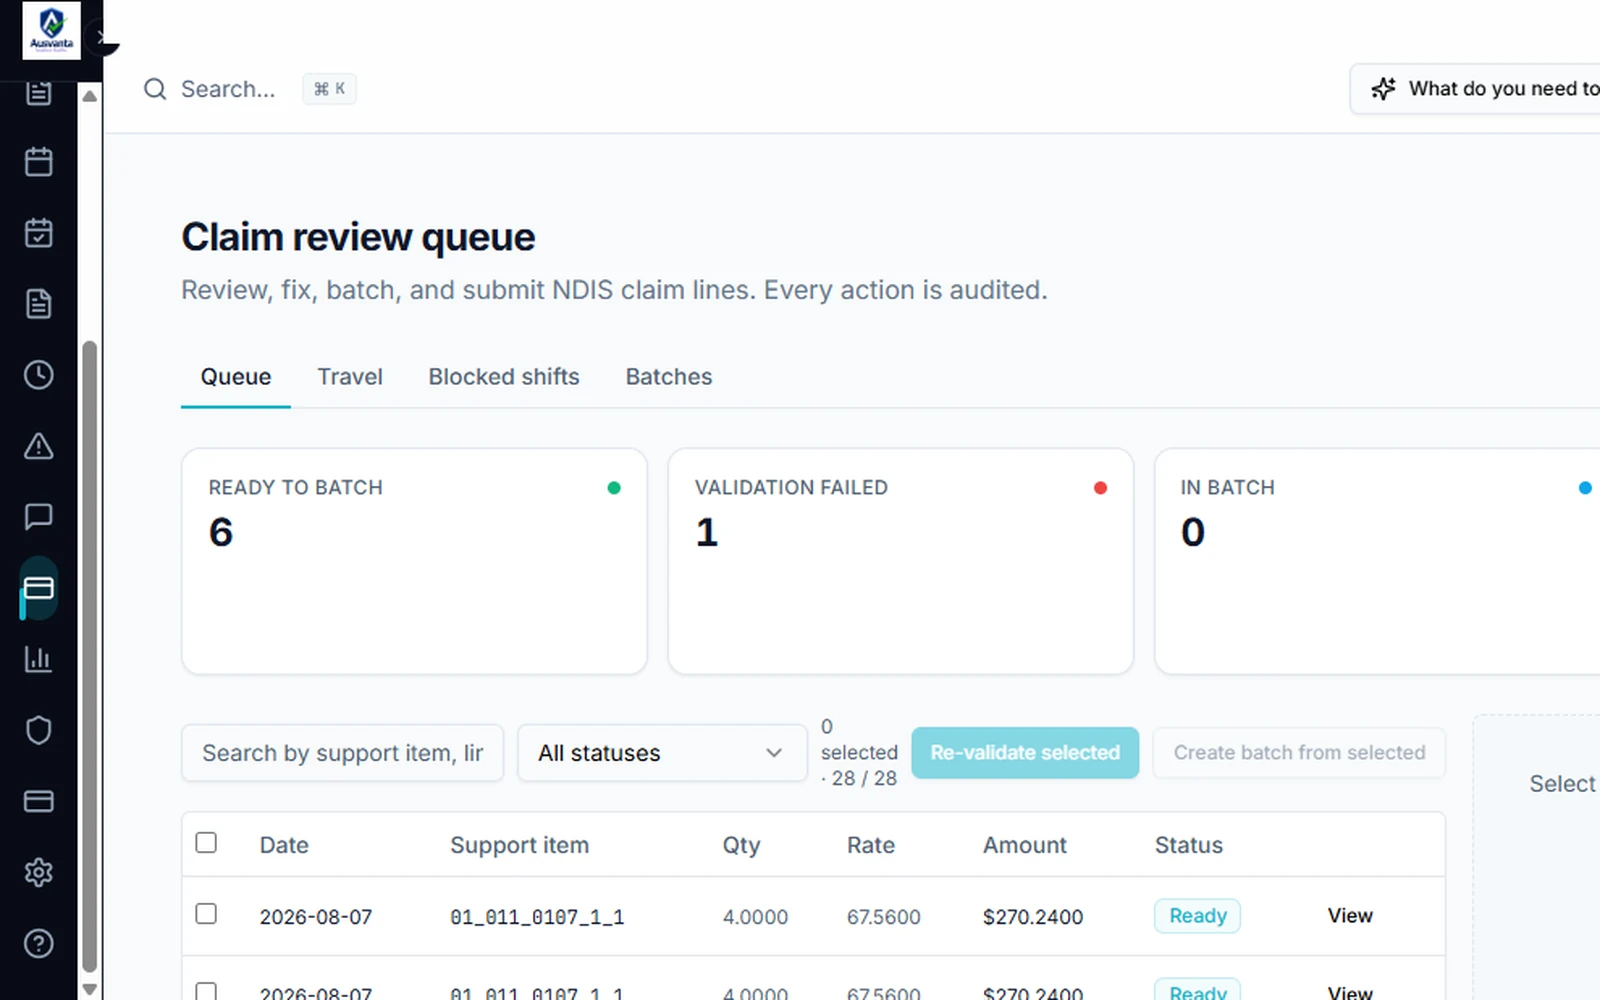Tick the checkbox for second claim row
The image size is (1600, 1000).
click(x=206, y=991)
